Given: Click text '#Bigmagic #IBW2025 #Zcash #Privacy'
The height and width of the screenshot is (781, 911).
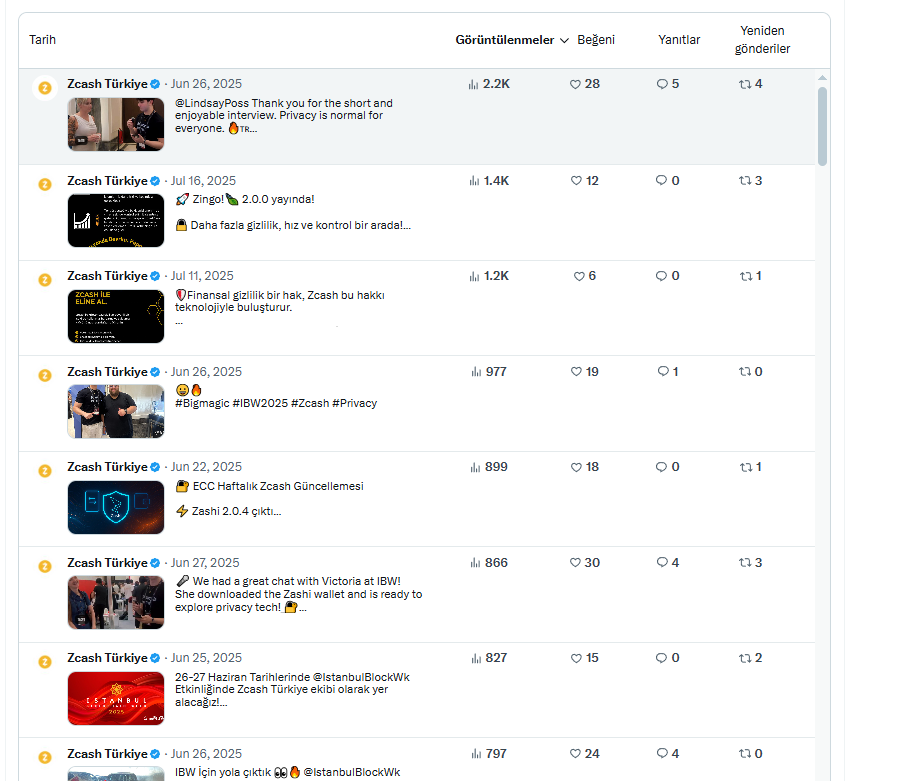Looking at the screenshot, I should tap(276, 403).
